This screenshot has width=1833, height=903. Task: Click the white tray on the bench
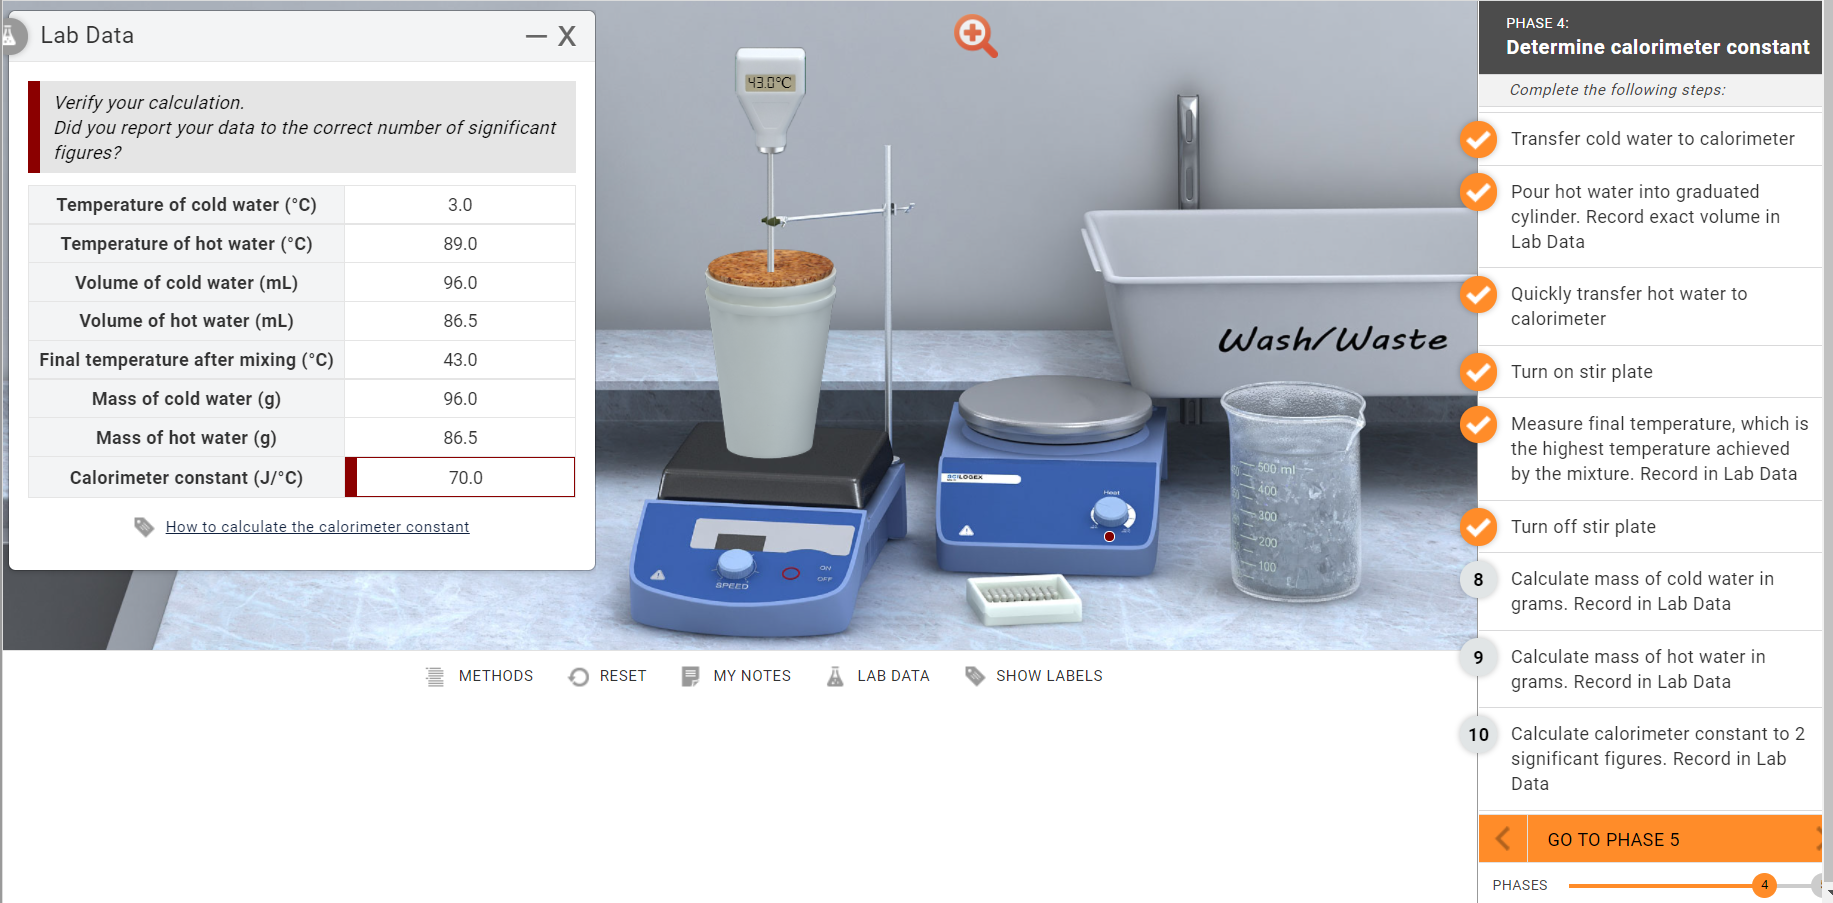tap(1024, 598)
